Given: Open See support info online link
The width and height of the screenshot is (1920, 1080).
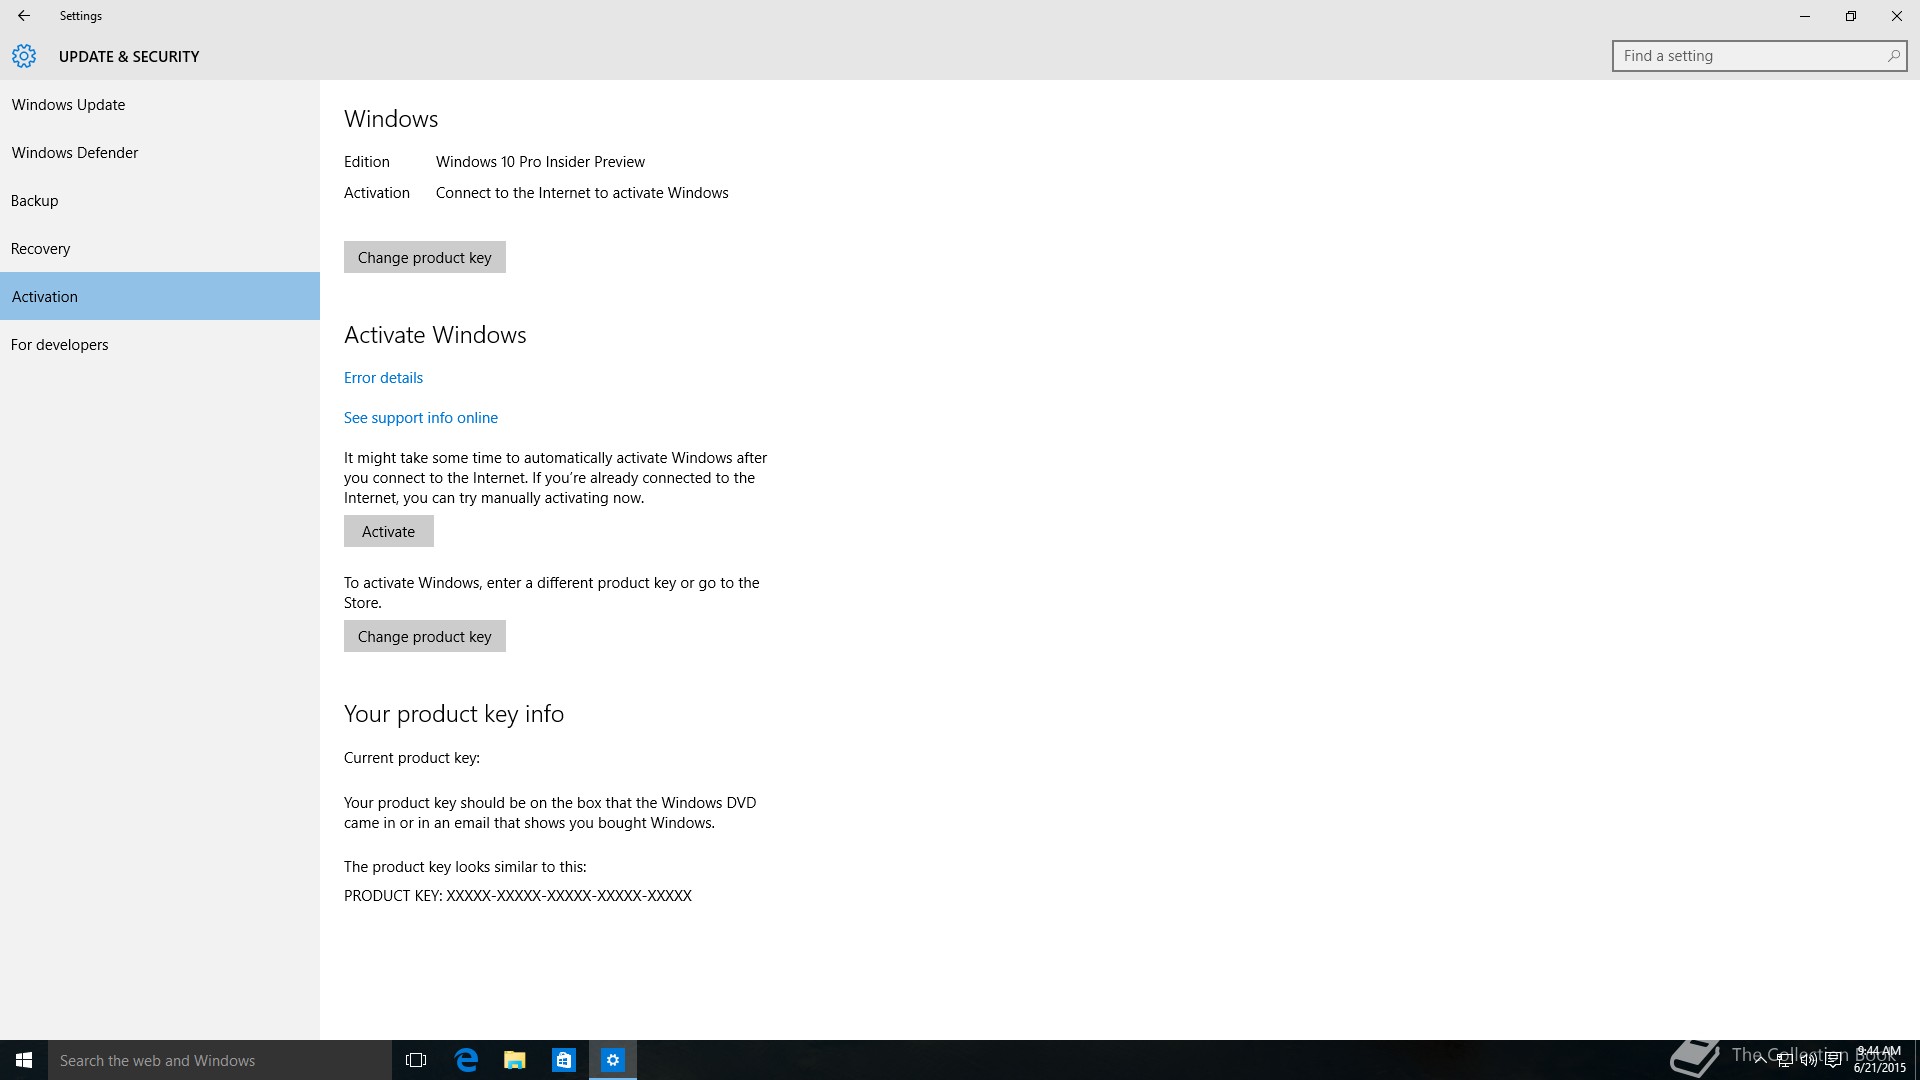Looking at the screenshot, I should point(421,418).
